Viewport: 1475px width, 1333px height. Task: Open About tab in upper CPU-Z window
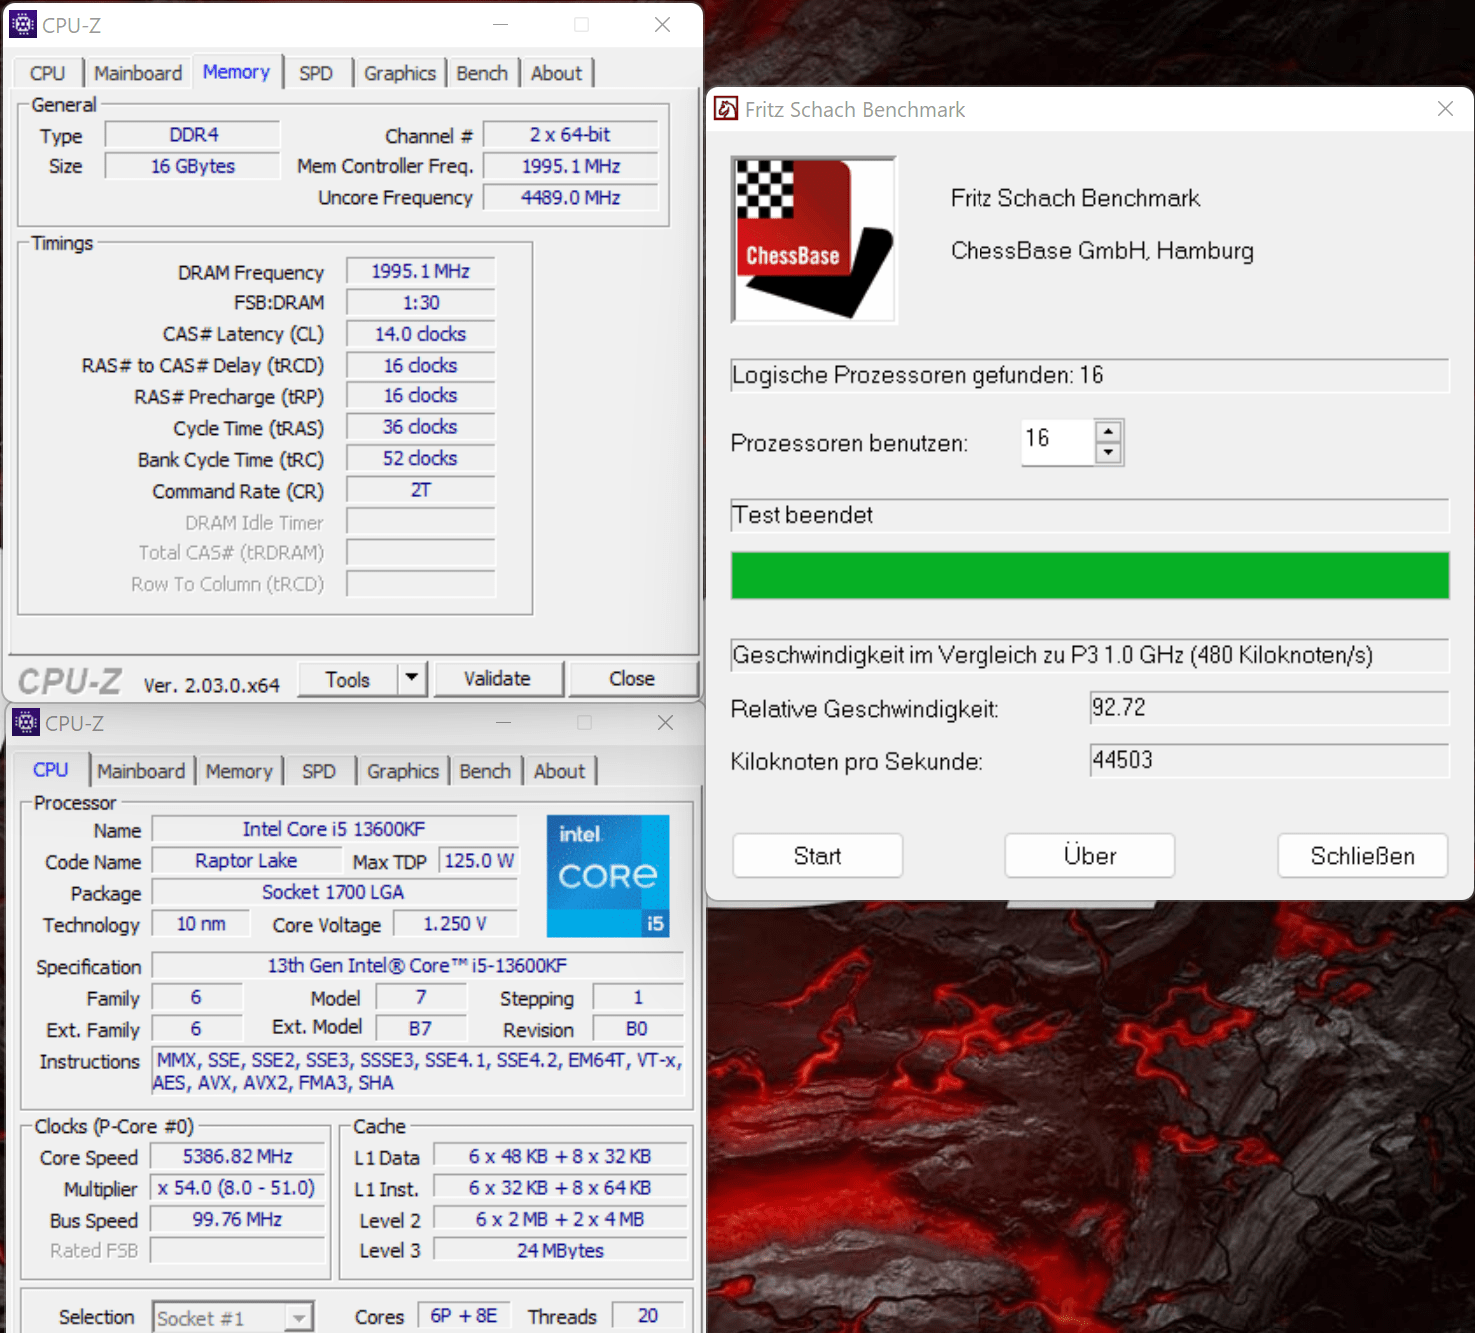tap(556, 73)
